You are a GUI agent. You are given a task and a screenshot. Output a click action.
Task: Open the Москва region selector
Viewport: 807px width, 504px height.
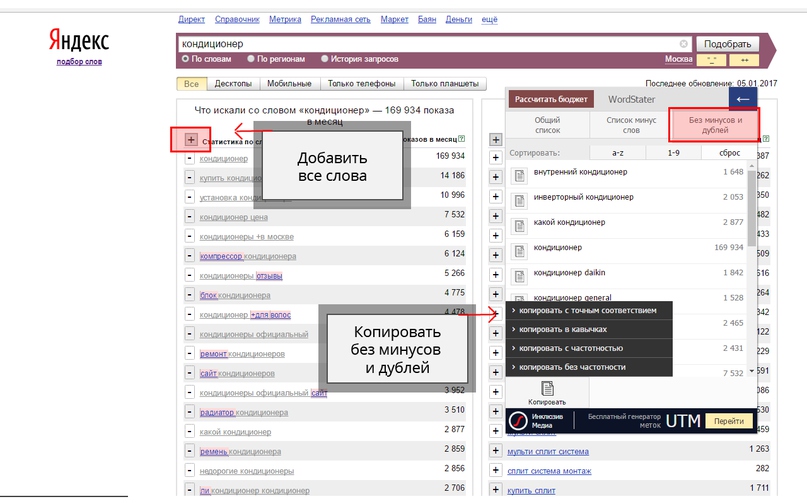click(x=678, y=59)
